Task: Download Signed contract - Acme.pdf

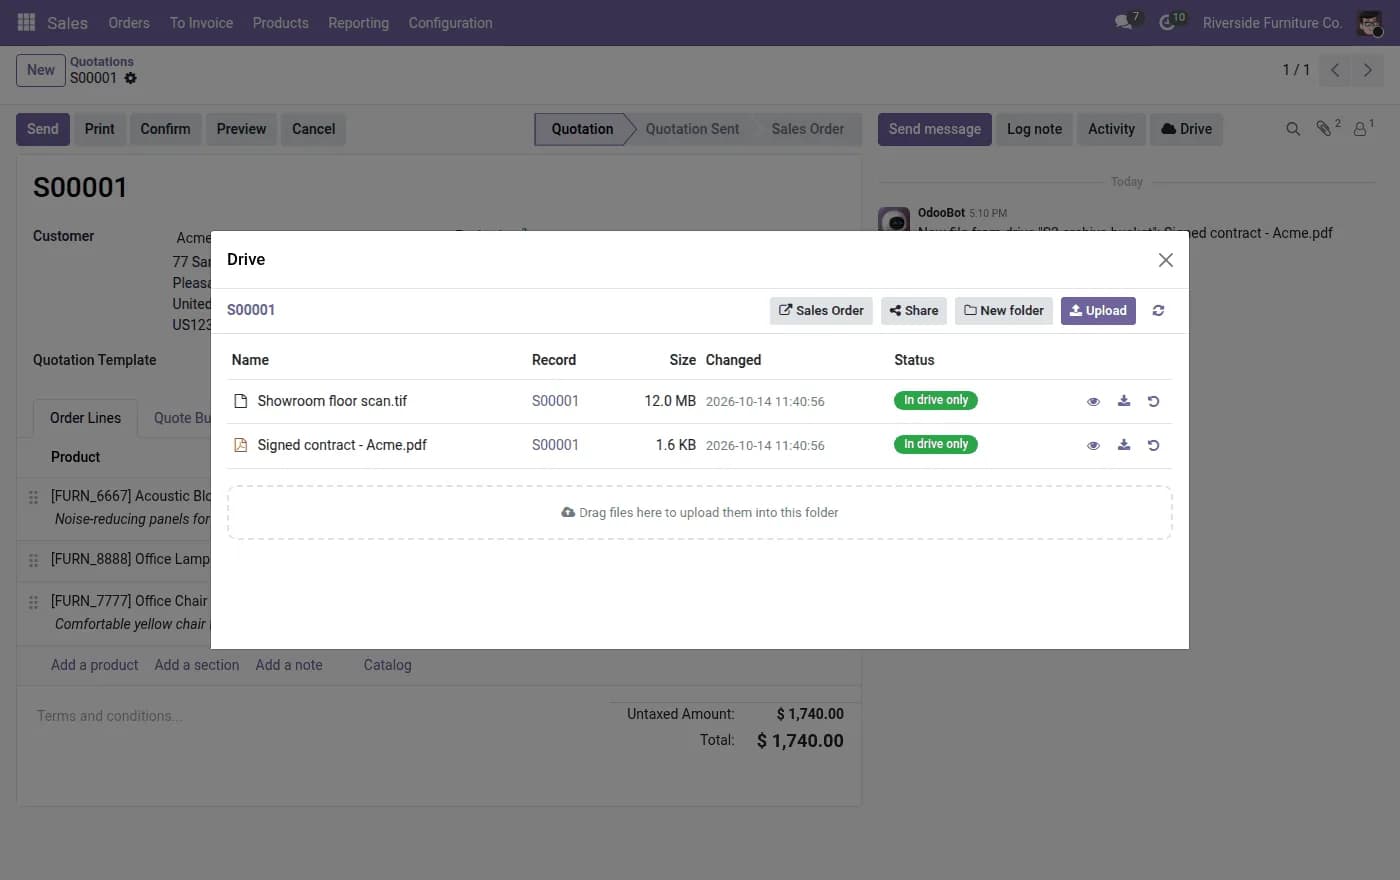Action: tap(1124, 445)
